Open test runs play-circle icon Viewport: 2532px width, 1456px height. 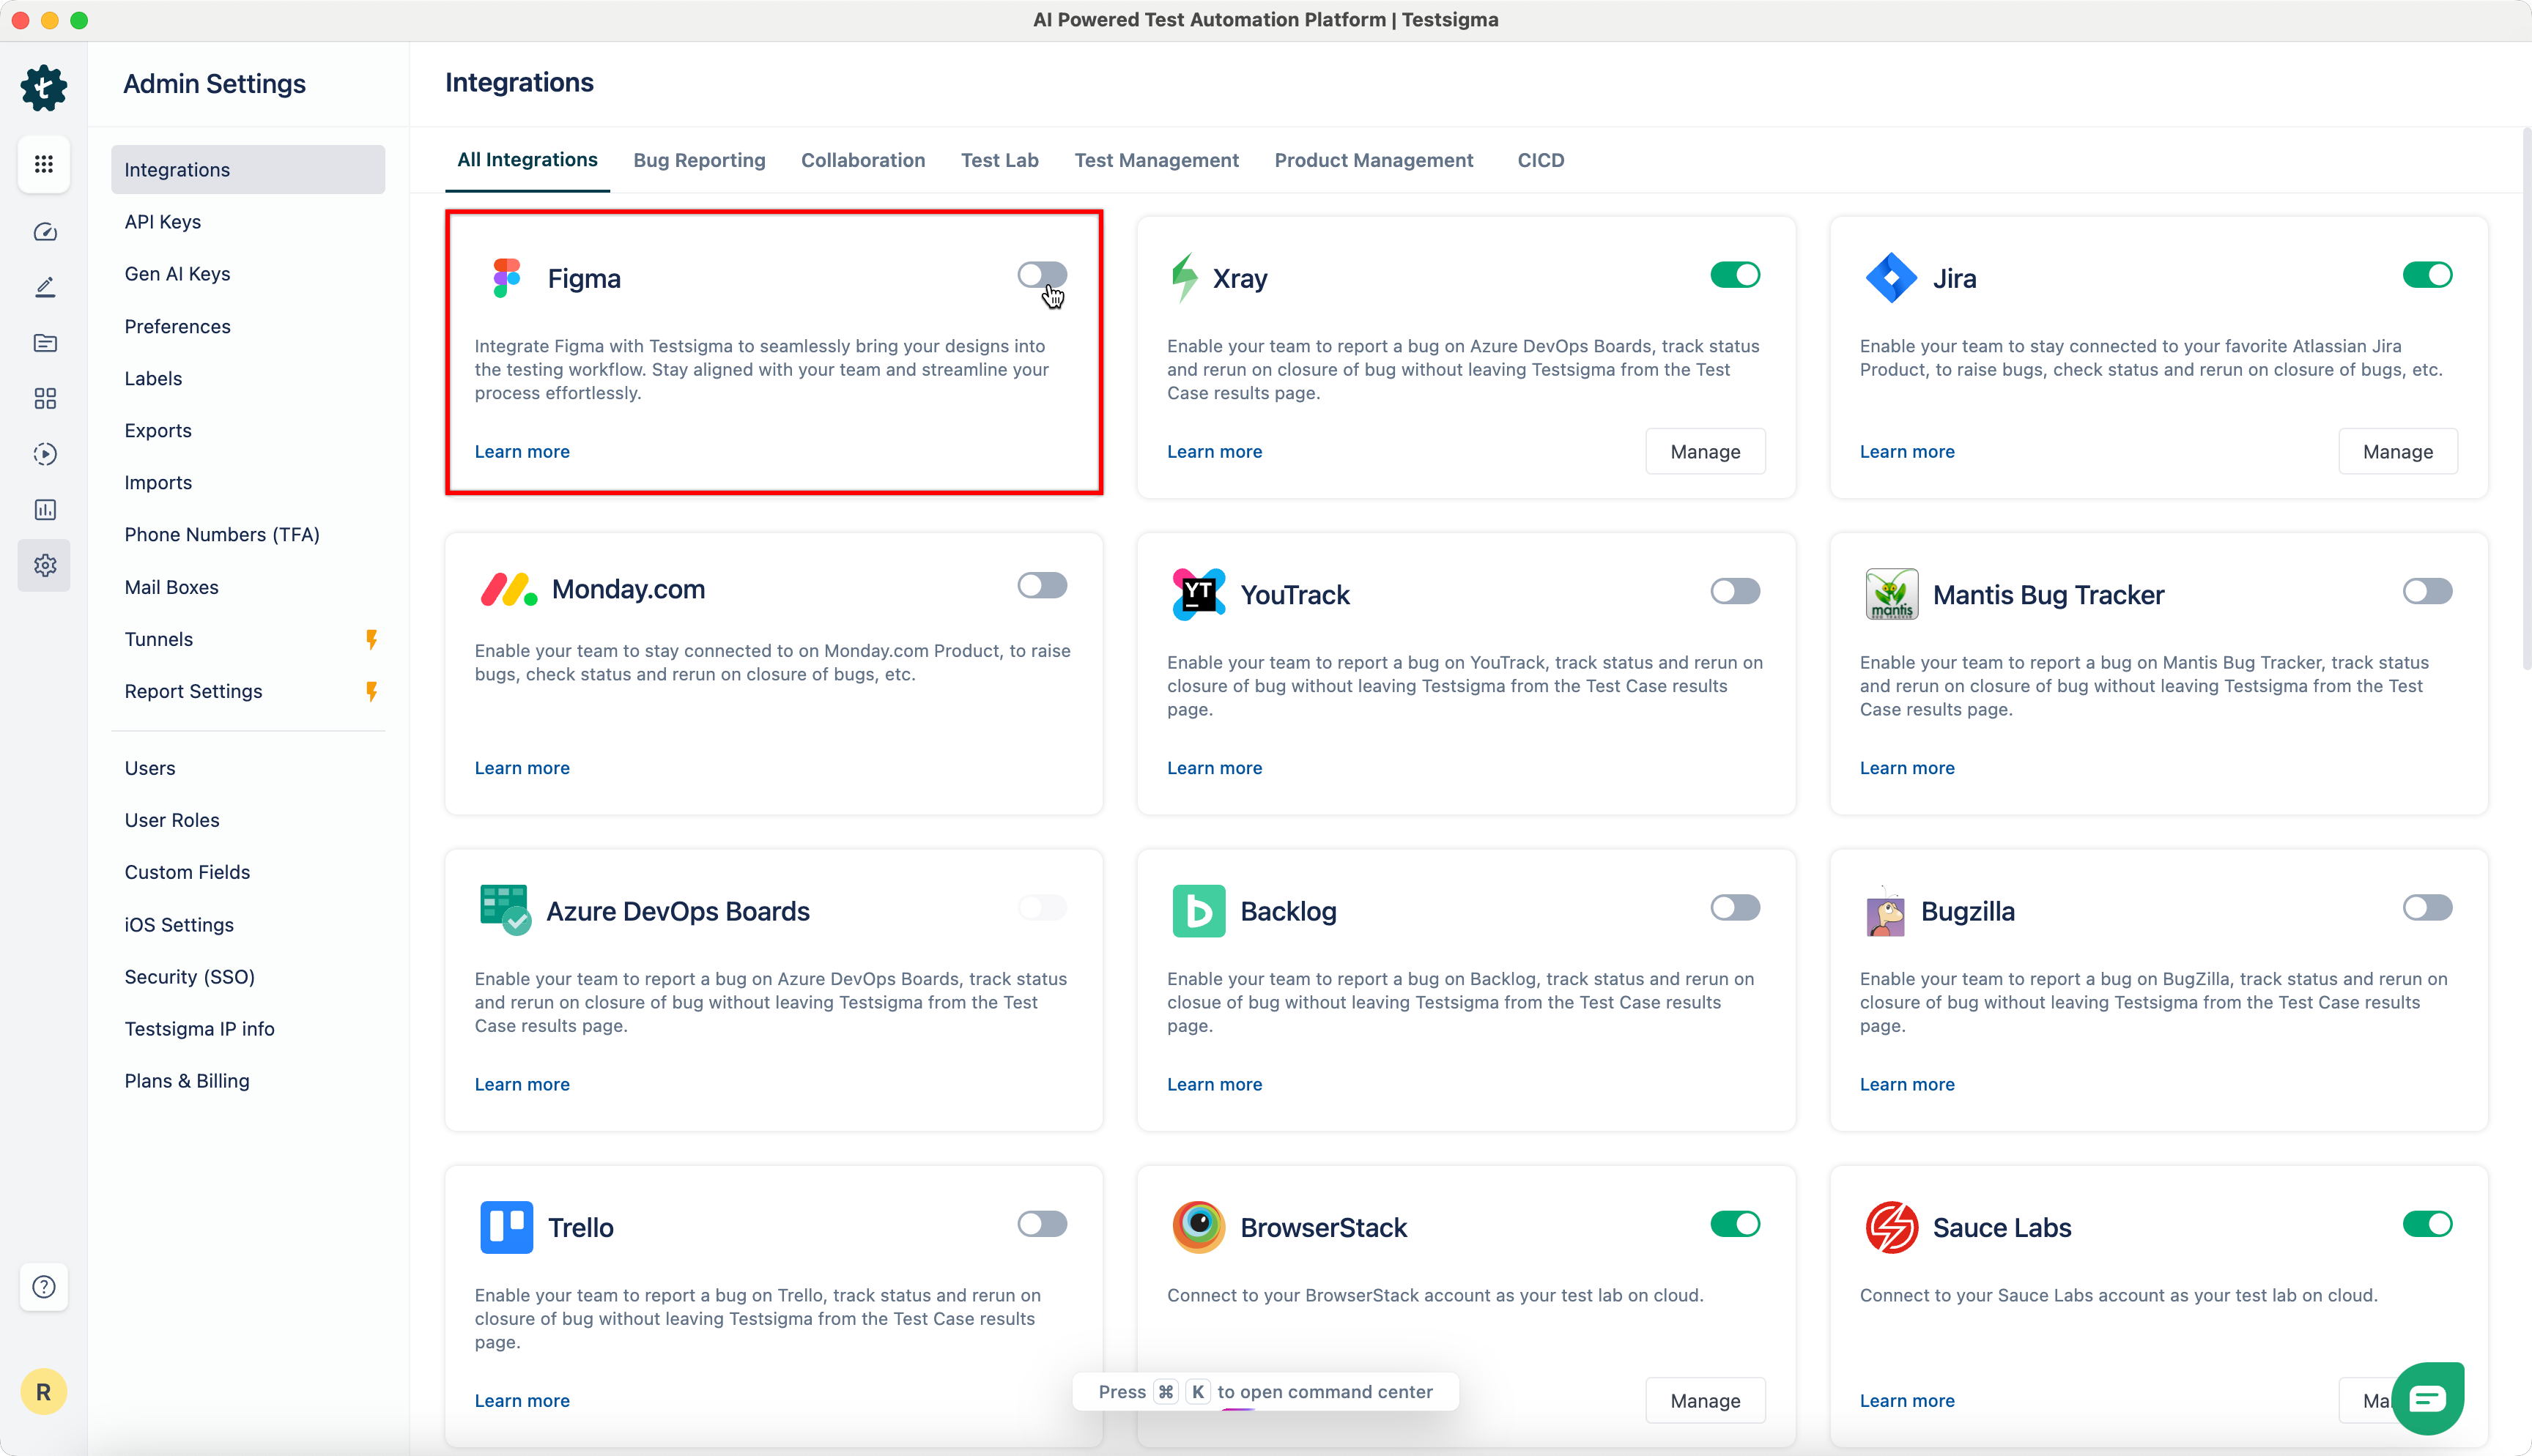[44, 454]
